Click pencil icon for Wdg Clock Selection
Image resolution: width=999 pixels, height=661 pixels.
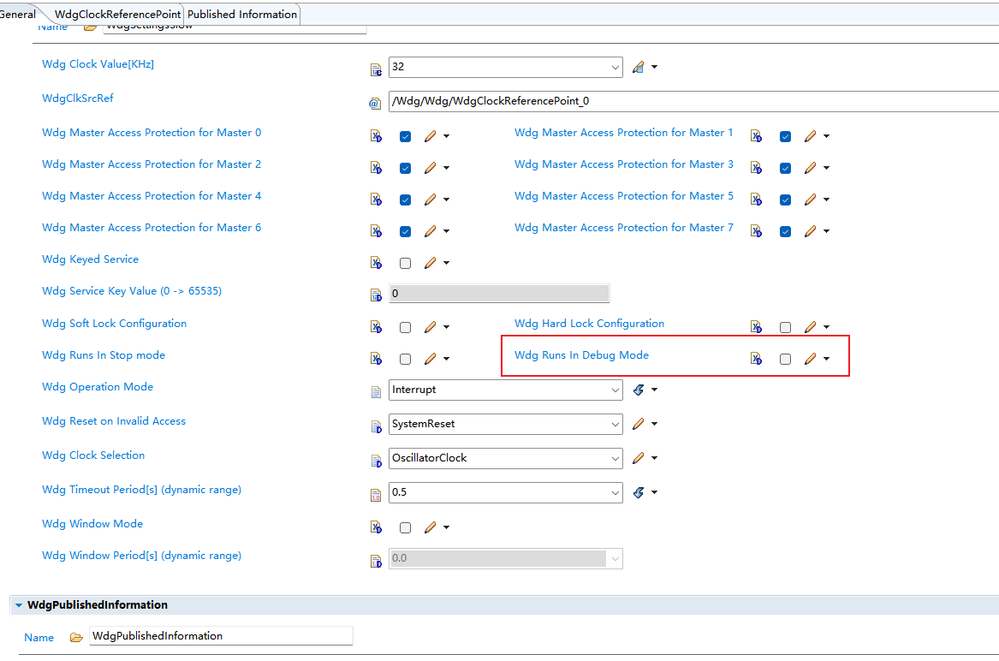pos(638,458)
